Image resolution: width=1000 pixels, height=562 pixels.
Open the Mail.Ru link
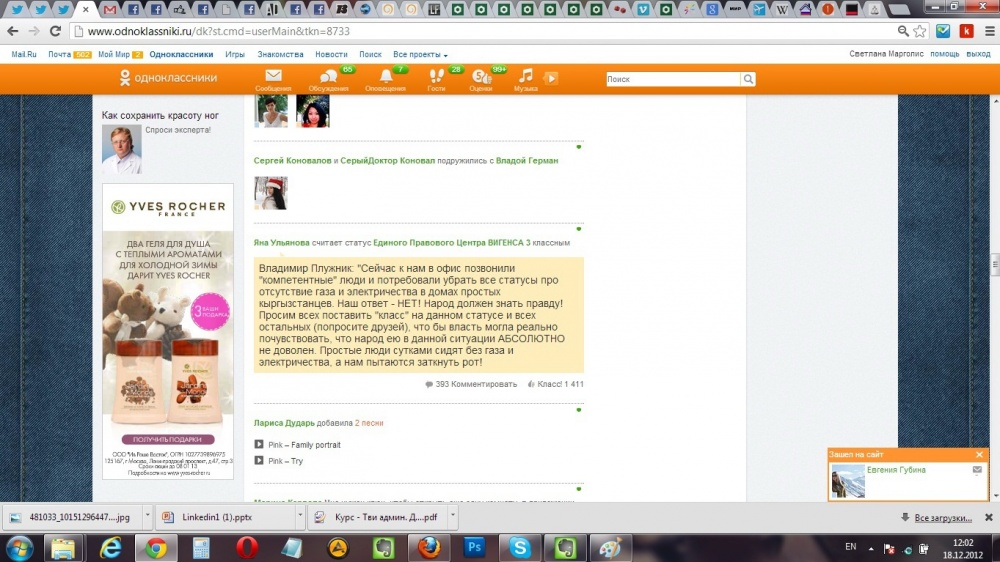[x=24, y=54]
